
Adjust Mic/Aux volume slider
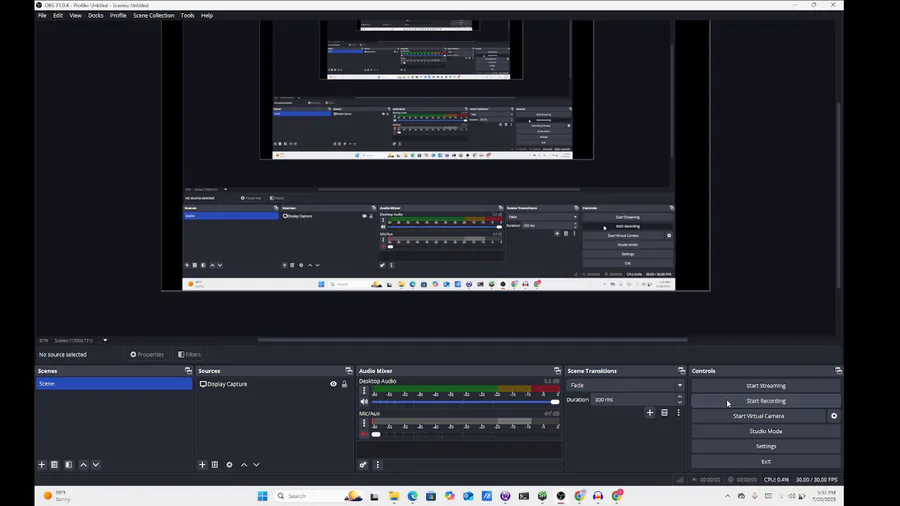point(465,434)
